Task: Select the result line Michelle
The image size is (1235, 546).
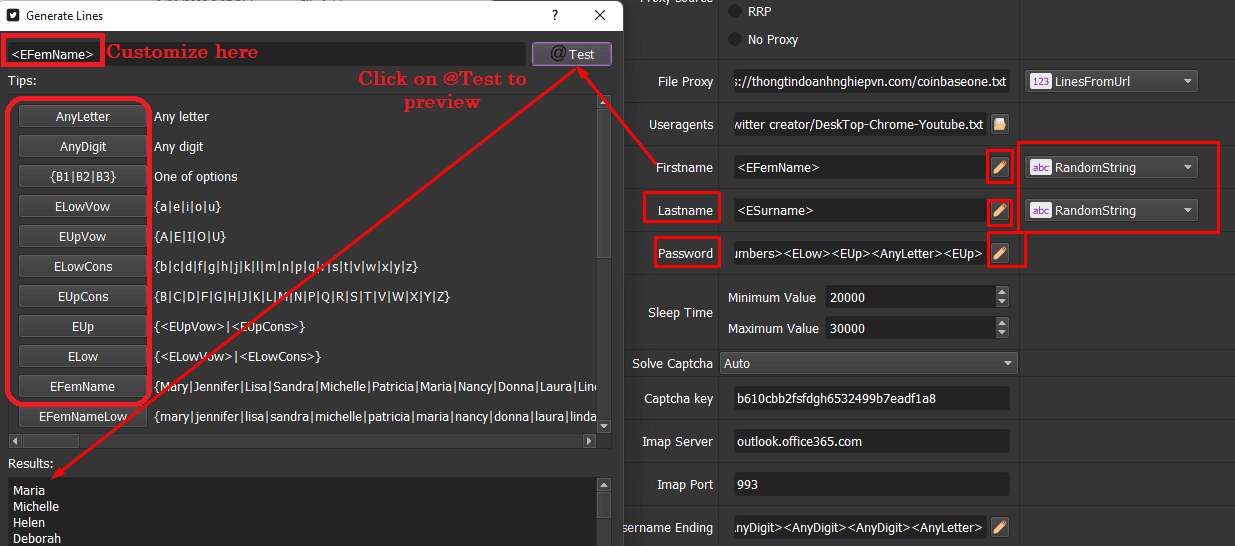Action: point(36,507)
